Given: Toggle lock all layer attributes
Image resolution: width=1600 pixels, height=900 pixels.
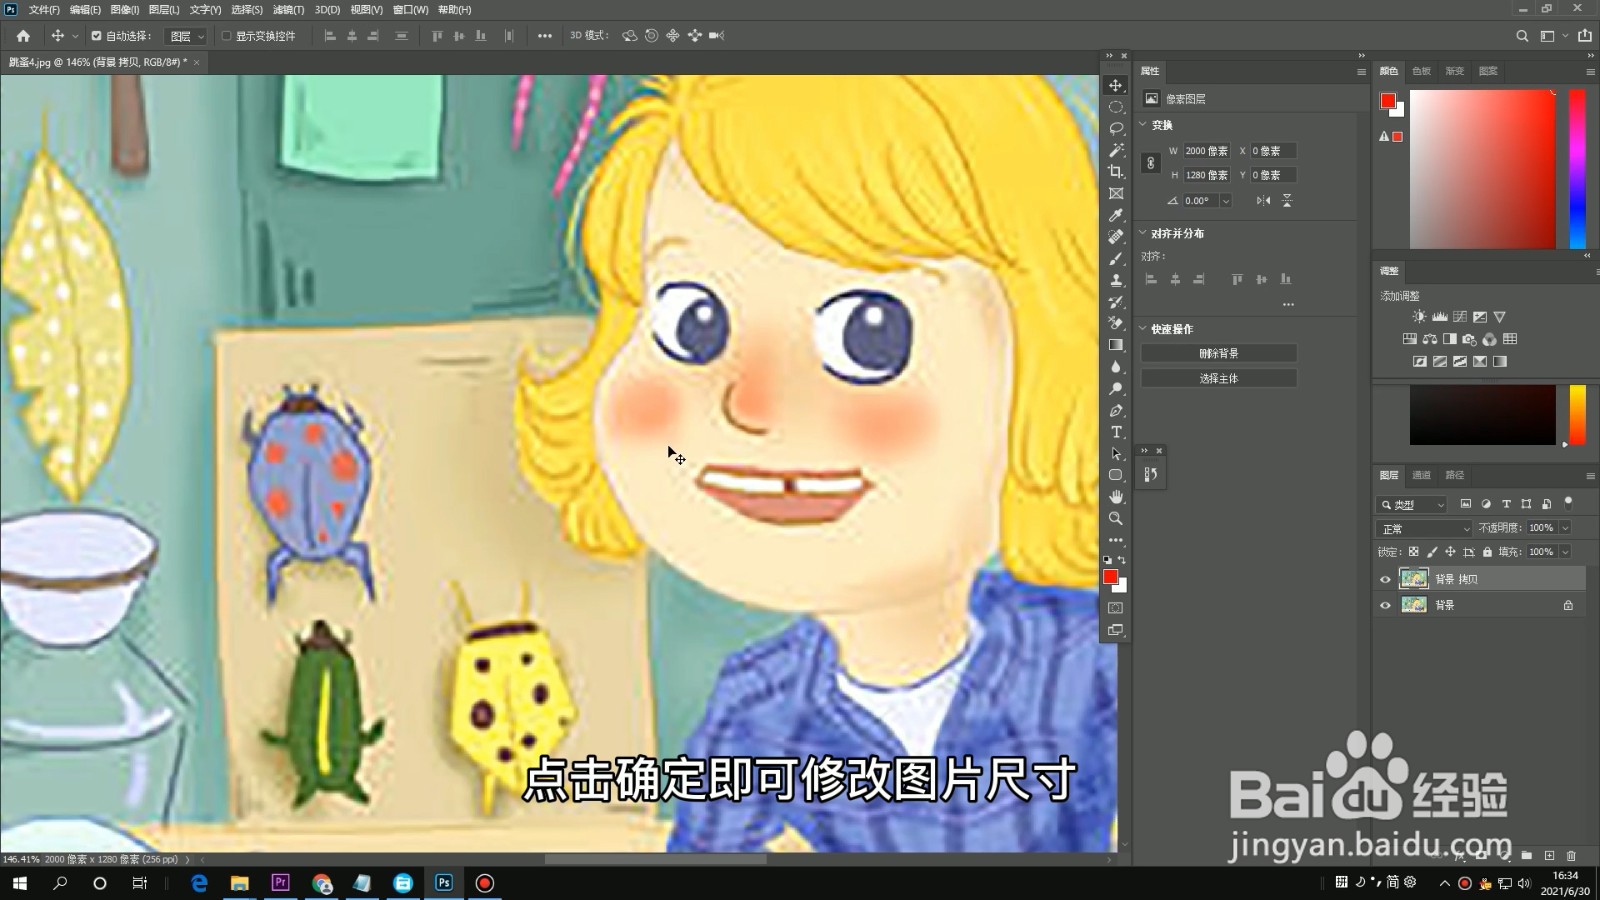Looking at the screenshot, I should [x=1487, y=552].
